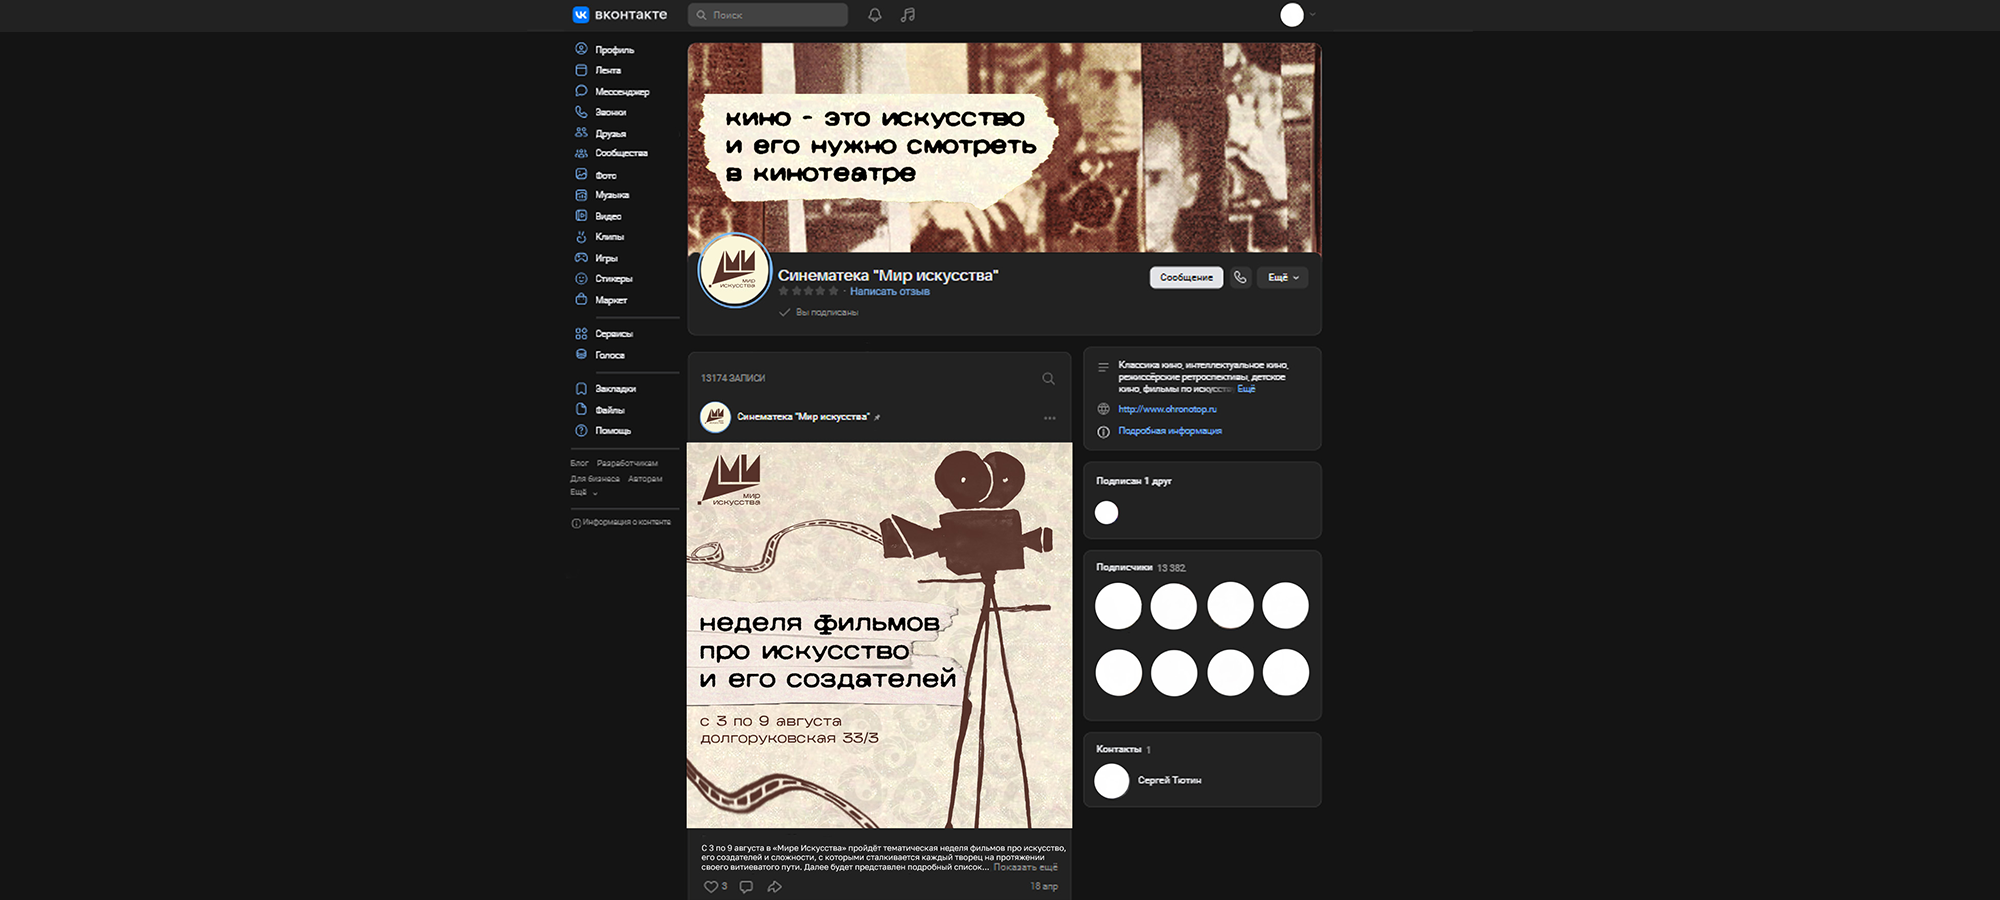This screenshot has width=2000, height=900.
Task: Open the notifications bell
Action: 875,15
